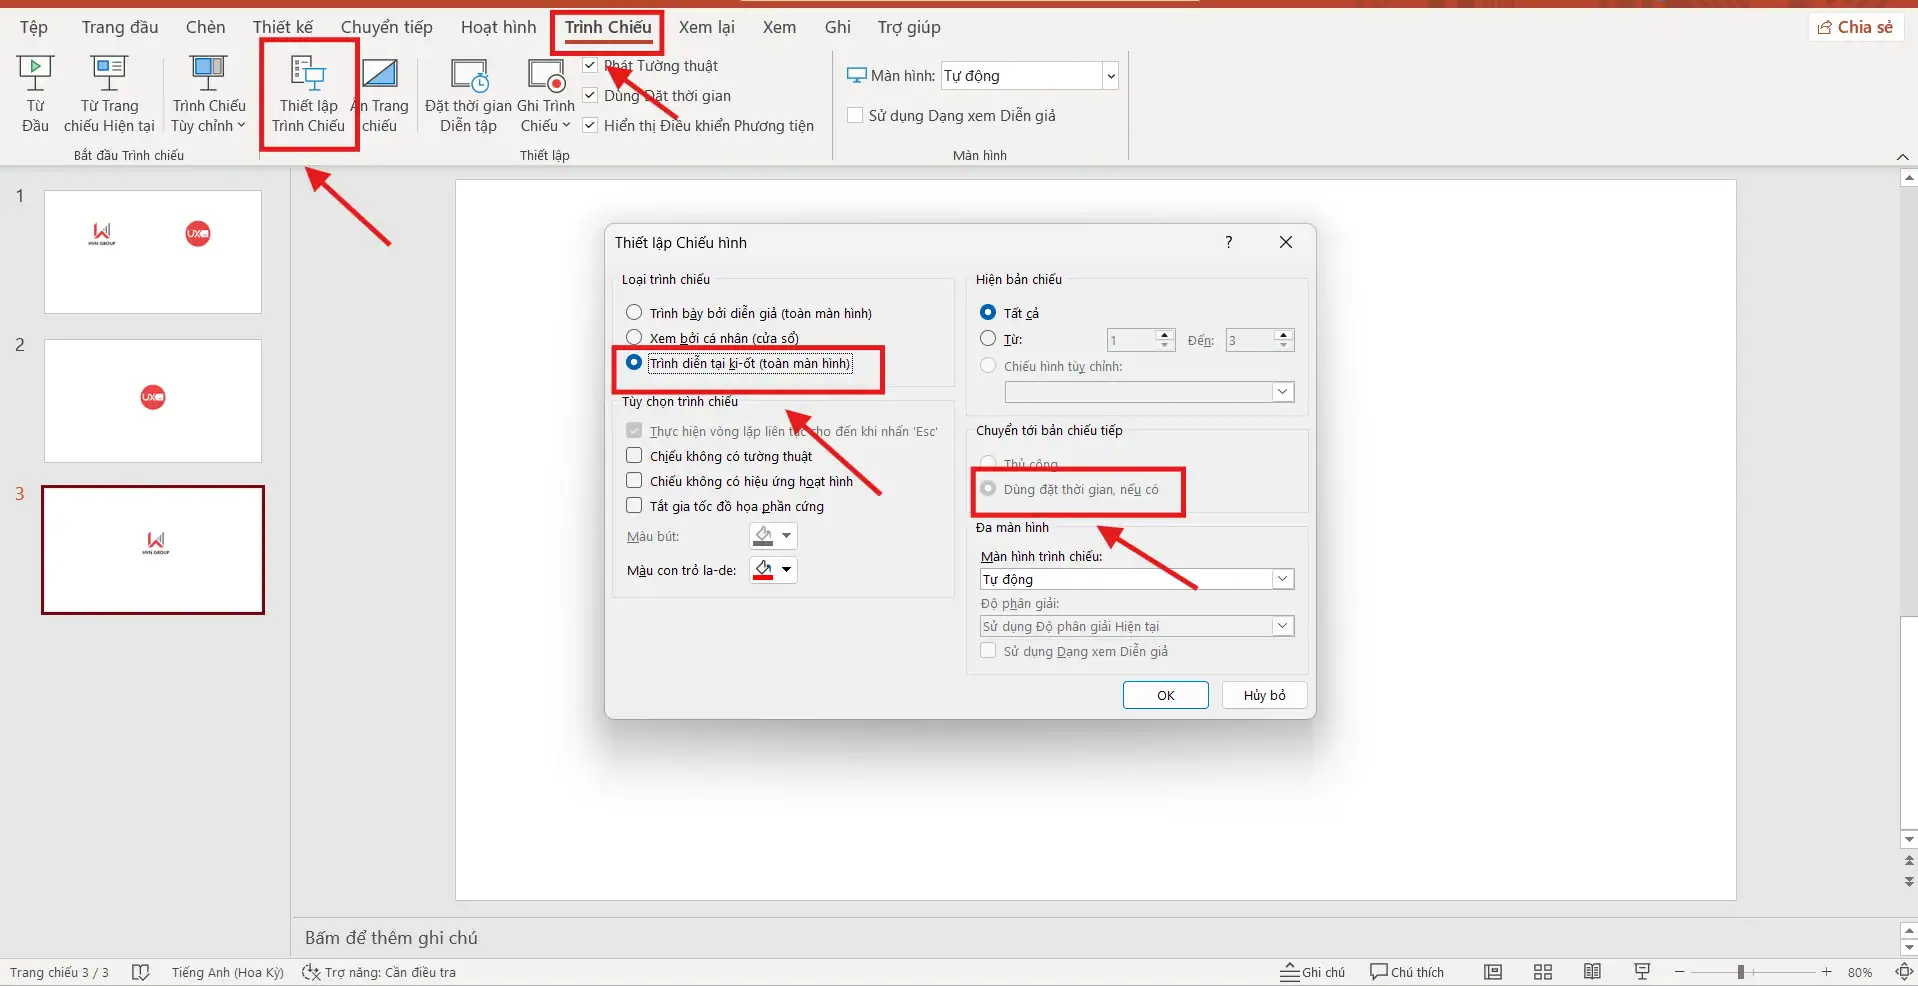Enable Chiếu không có tường thuật checkbox

click(x=634, y=456)
